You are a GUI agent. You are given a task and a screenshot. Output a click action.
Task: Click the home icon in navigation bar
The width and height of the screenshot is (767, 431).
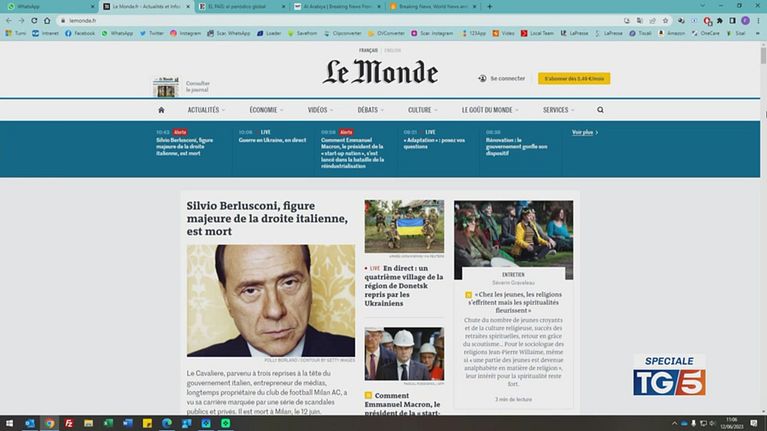(x=161, y=110)
